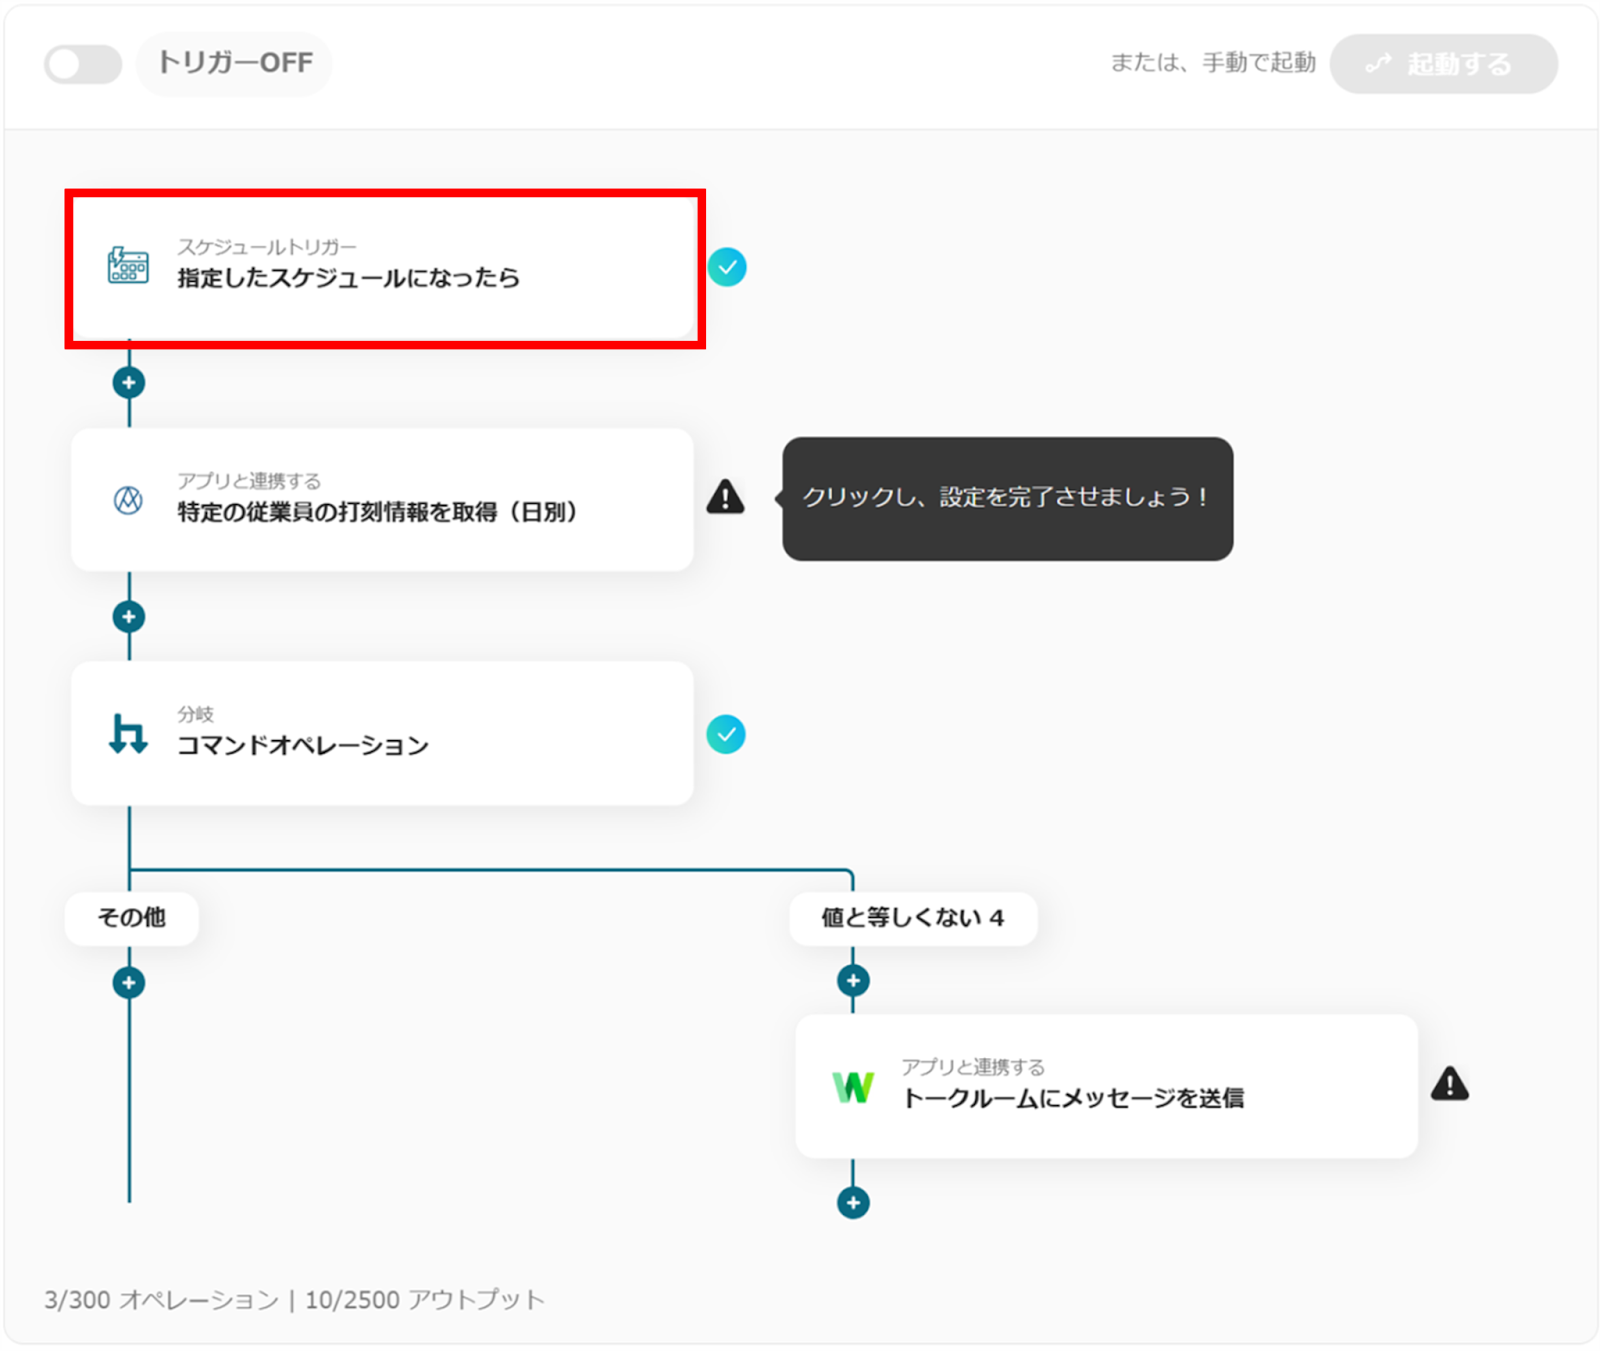
Task: Click the 分岐 subtitle text
Action: pos(196,714)
